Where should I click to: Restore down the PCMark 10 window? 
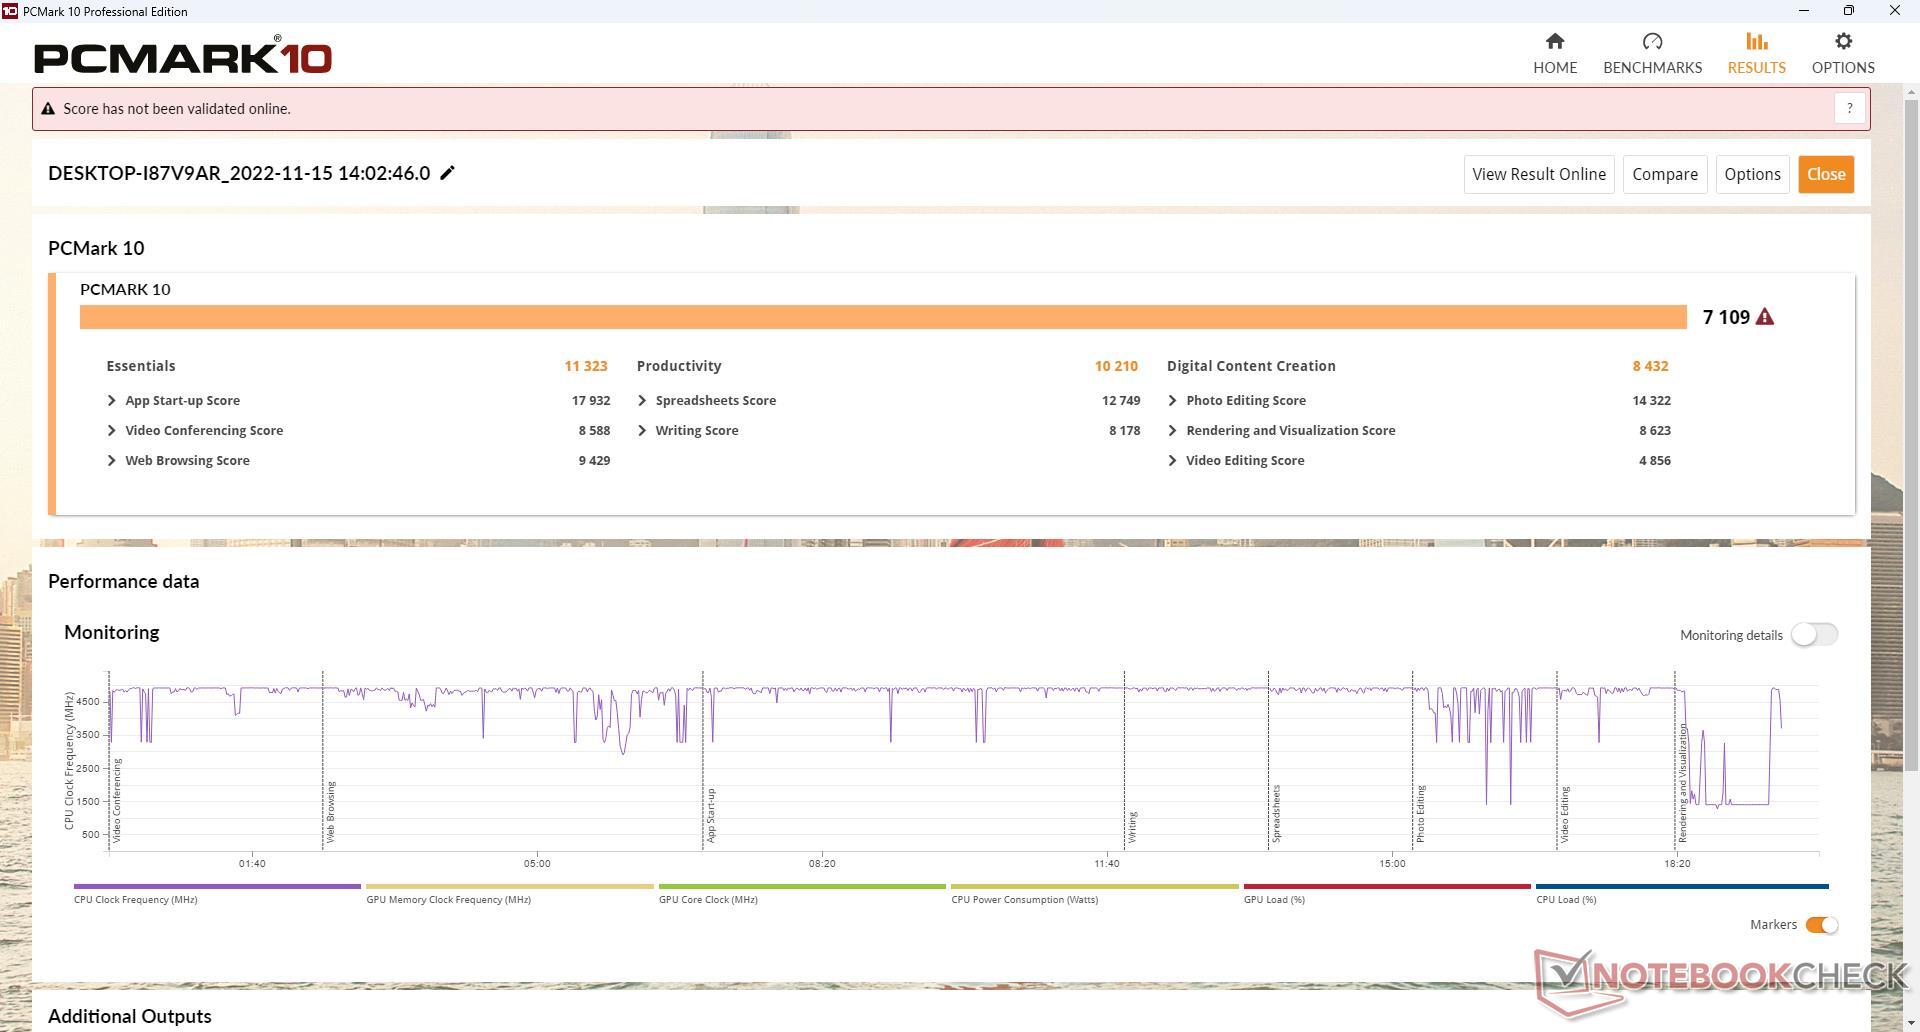click(1848, 11)
